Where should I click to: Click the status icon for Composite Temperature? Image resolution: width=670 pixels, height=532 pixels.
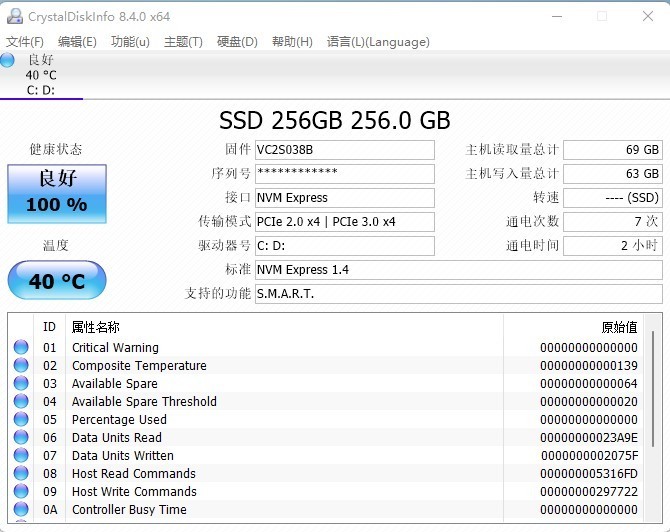tap(21, 365)
